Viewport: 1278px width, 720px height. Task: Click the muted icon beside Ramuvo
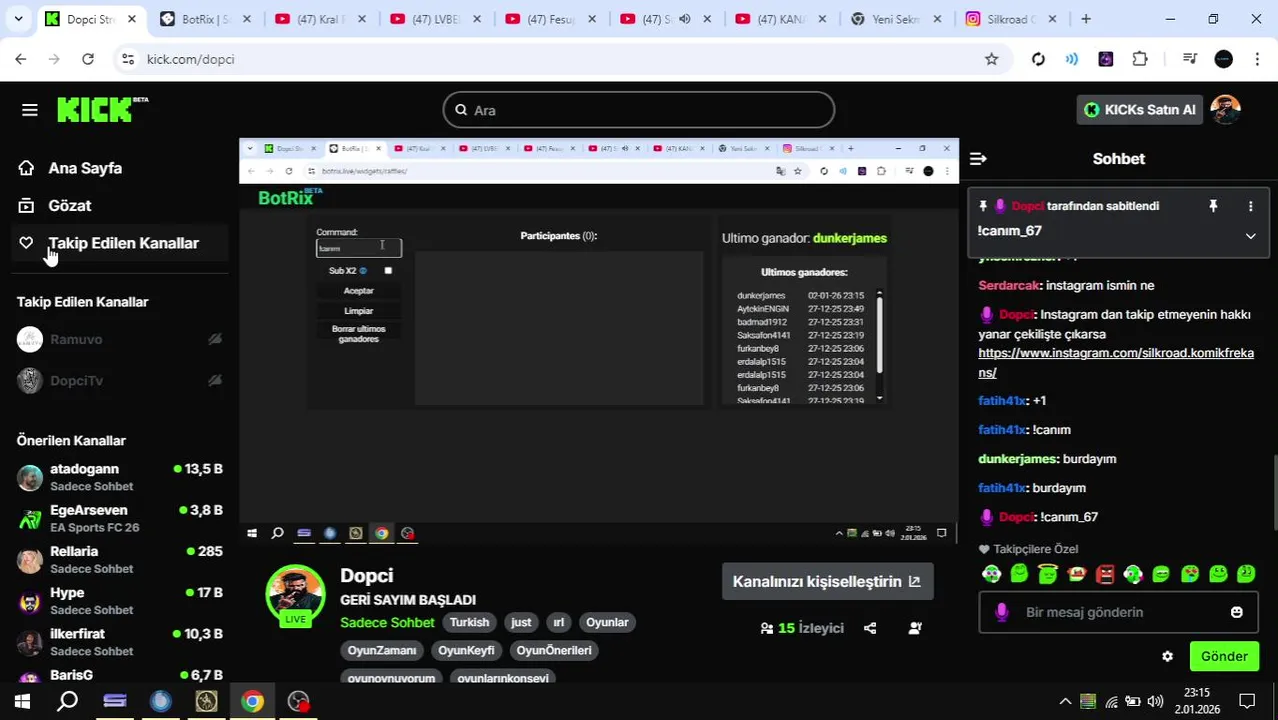(x=214, y=339)
